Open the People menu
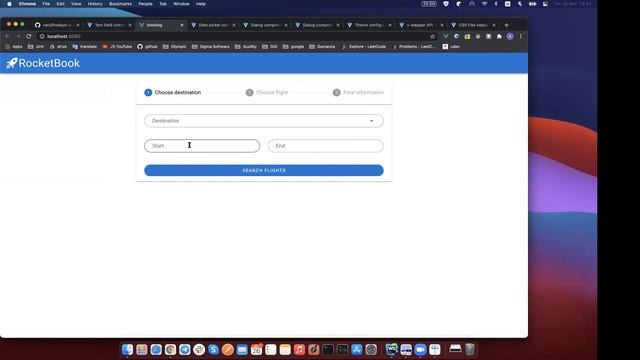This screenshot has width=640, height=360. [145, 4]
